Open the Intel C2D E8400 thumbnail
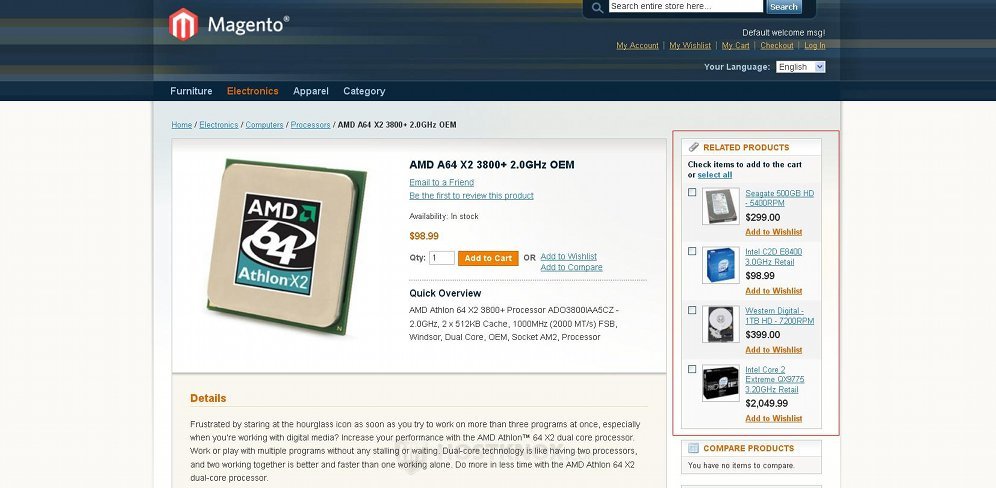 click(x=720, y=265)
